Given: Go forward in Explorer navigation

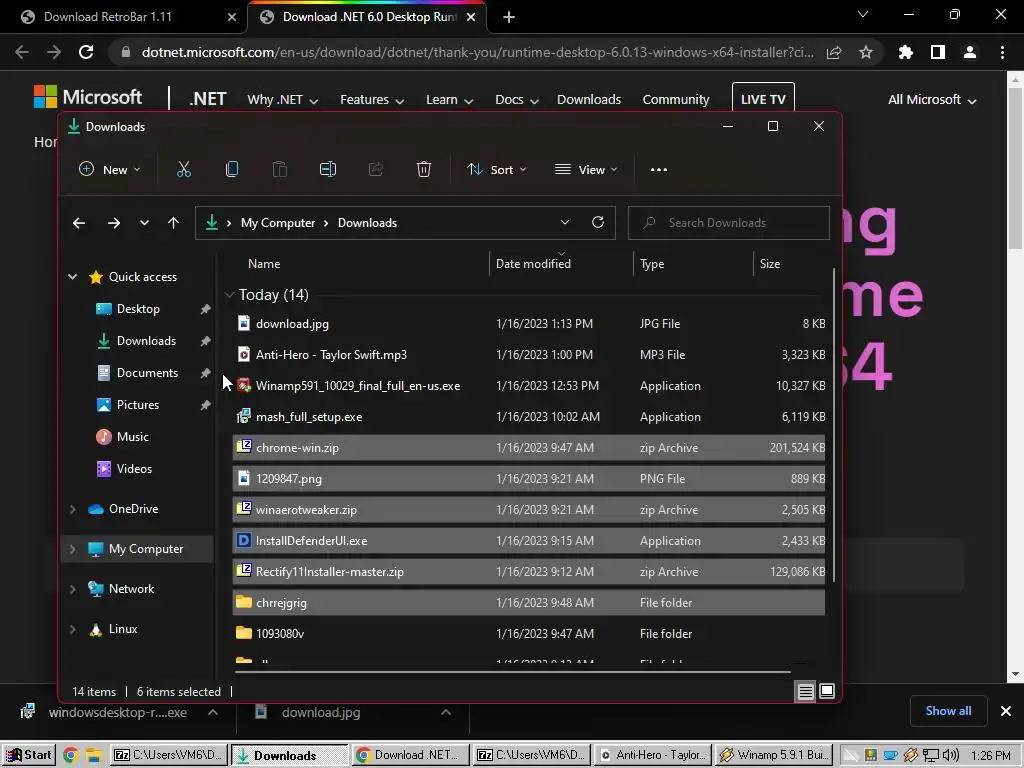Looking at the screenshot, I should tap(114, 223).
